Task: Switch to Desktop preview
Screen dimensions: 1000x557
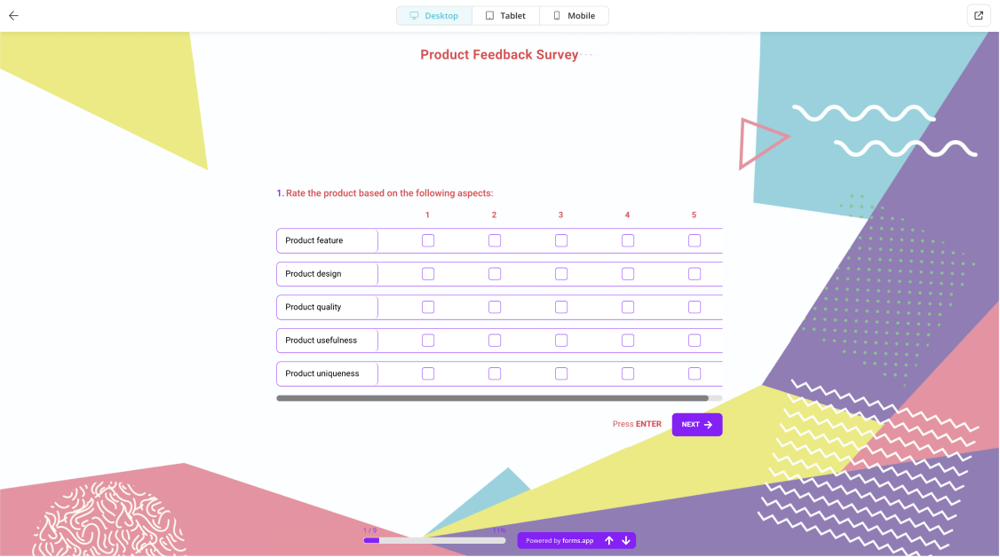Action: pyautogui.click(x=434, y=16)
